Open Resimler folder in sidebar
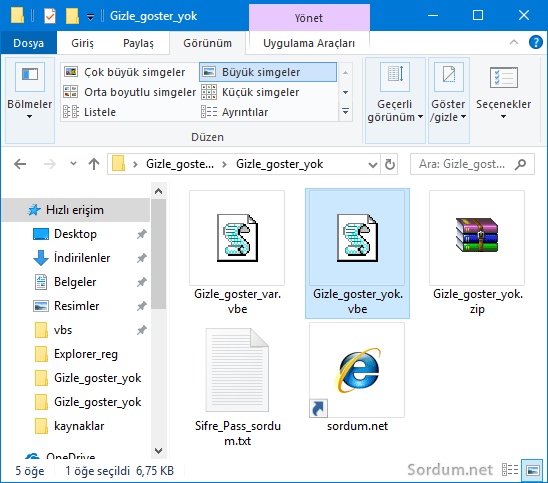 [x=77, y=306]
